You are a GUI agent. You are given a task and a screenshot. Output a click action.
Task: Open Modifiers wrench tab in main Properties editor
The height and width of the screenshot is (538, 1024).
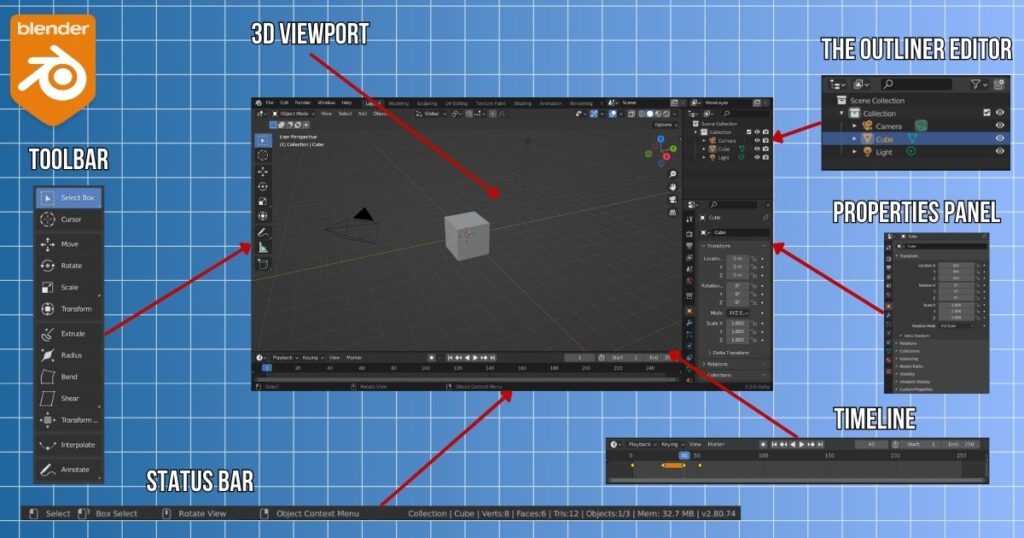coord(690,323)
